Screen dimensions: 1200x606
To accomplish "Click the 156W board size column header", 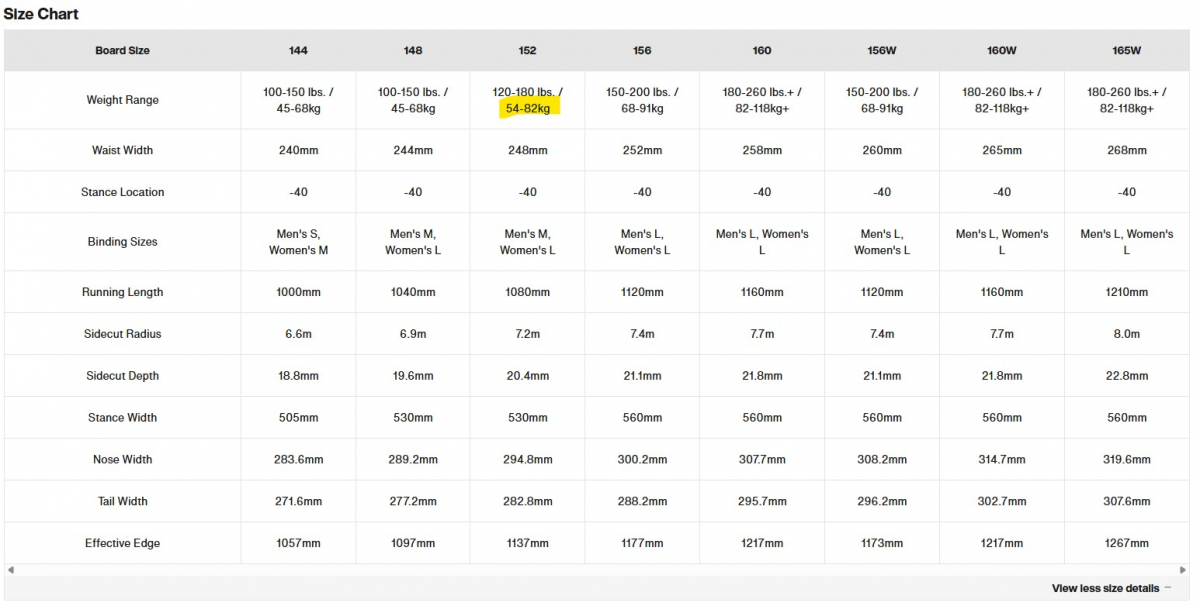I will pyautogui.click(x=882, y=50).
